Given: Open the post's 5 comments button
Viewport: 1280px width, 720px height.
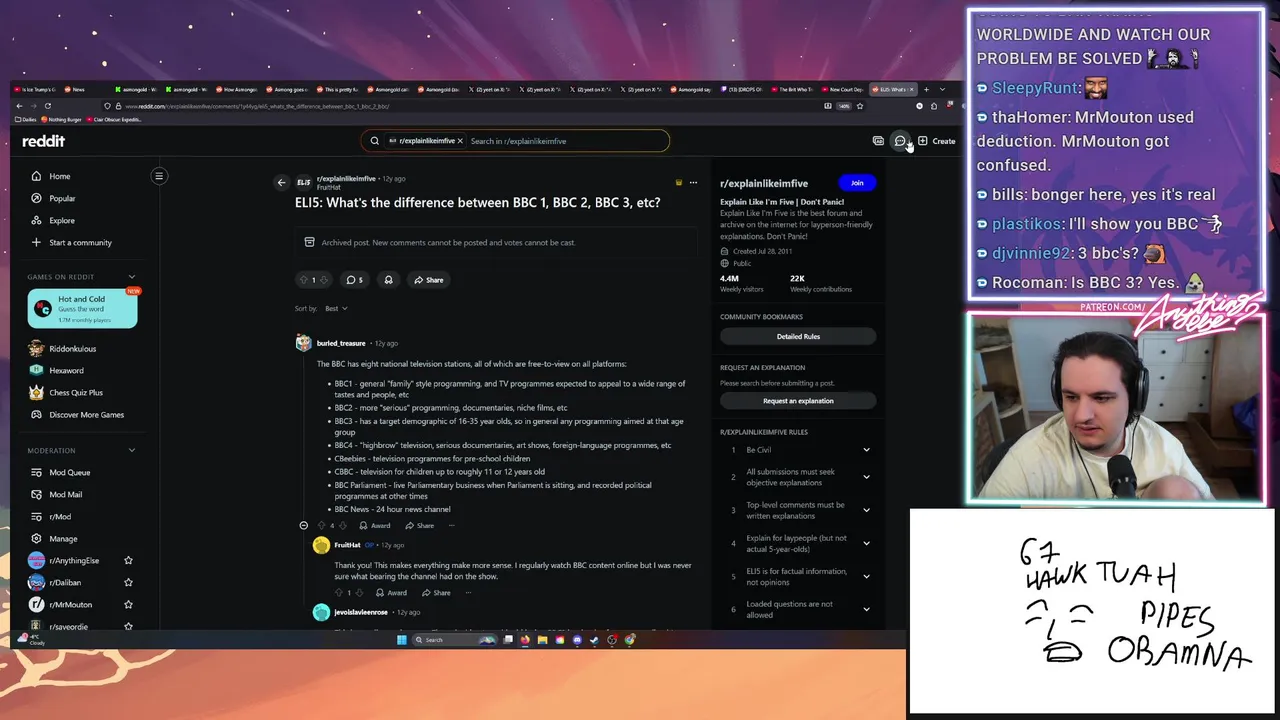Looking at the screenshot, I should (354, 280).
